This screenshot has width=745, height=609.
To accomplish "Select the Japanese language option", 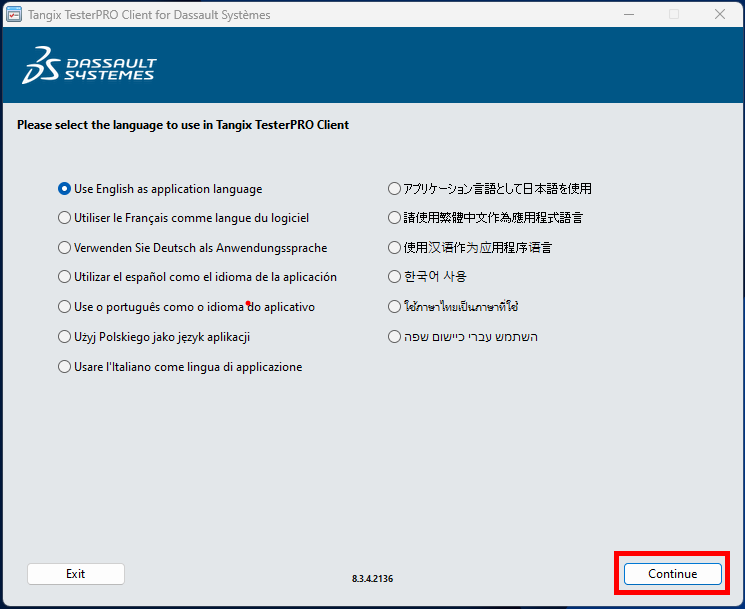I will [394, 188].
